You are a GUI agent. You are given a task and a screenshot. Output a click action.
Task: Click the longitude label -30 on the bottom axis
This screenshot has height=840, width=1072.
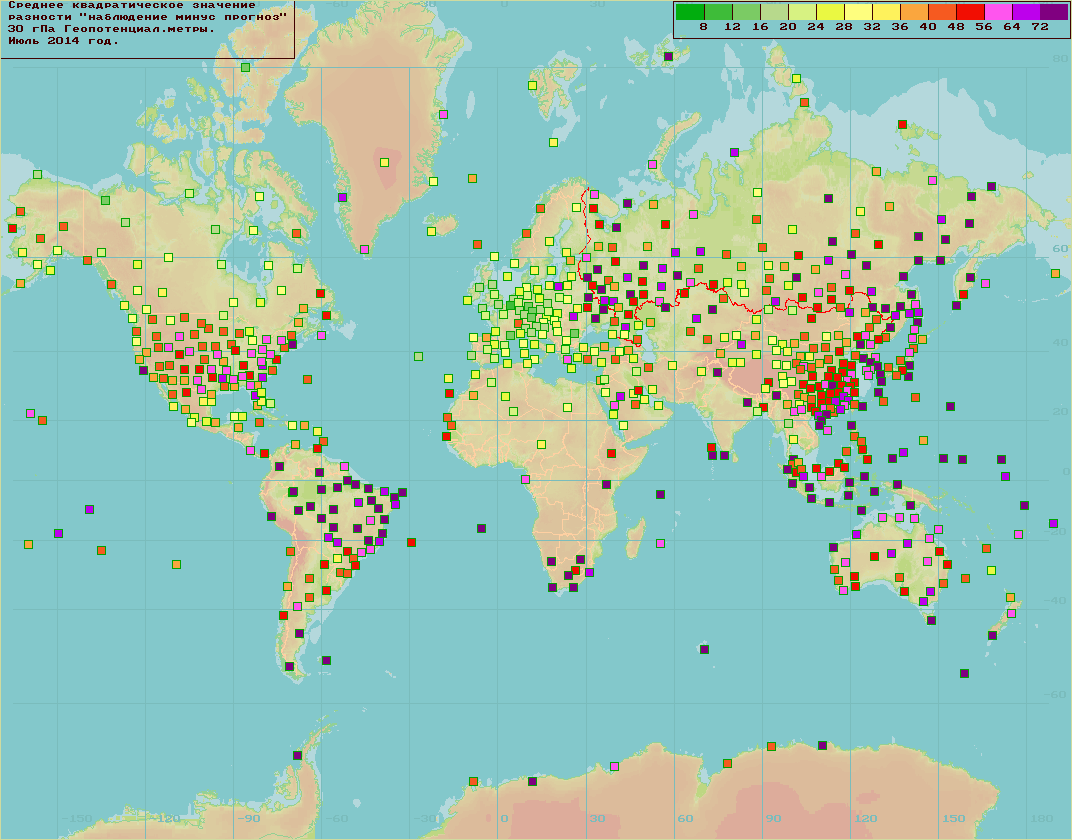(425, 818)
